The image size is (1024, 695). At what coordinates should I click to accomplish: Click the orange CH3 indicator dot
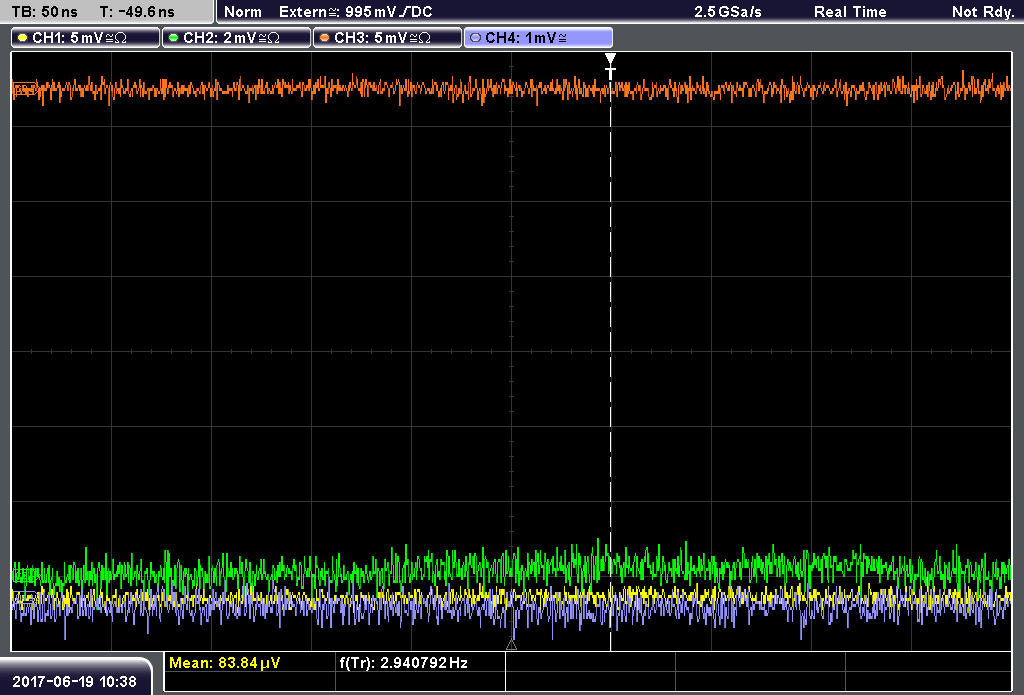coord(325,38)
